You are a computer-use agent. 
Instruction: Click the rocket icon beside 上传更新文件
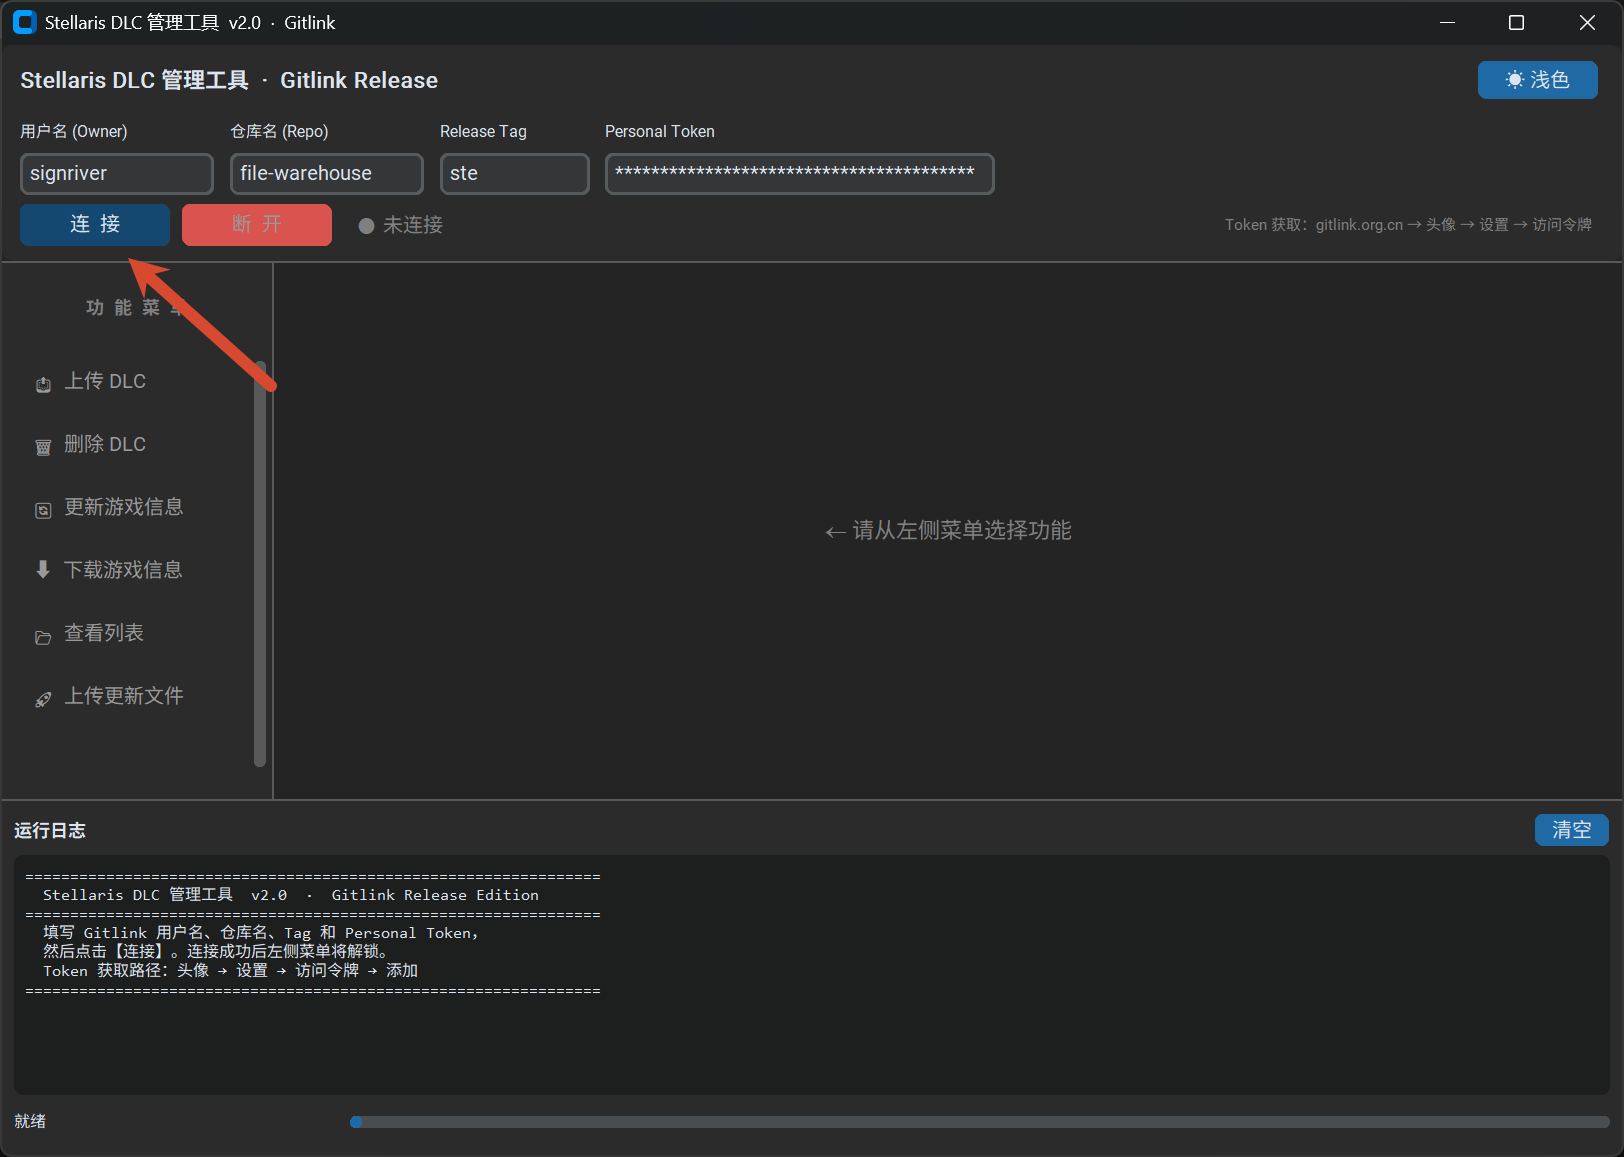click(43, 699)
